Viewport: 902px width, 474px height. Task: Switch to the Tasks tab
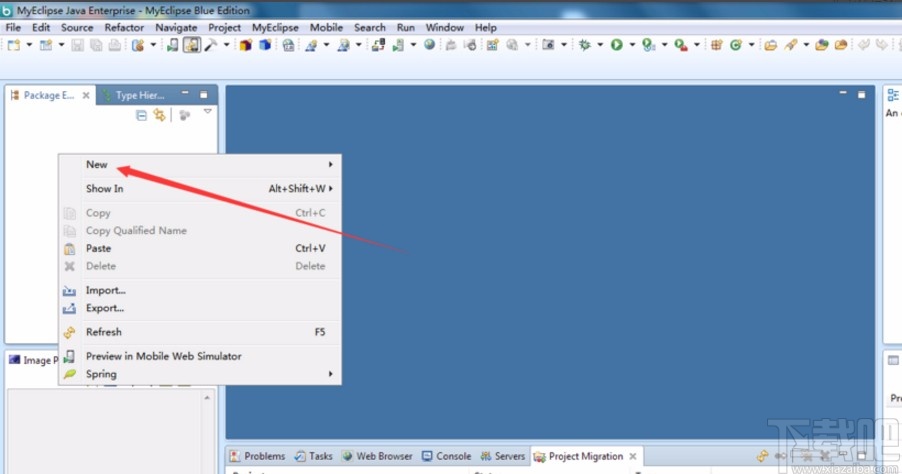click(x=314, y=456)
